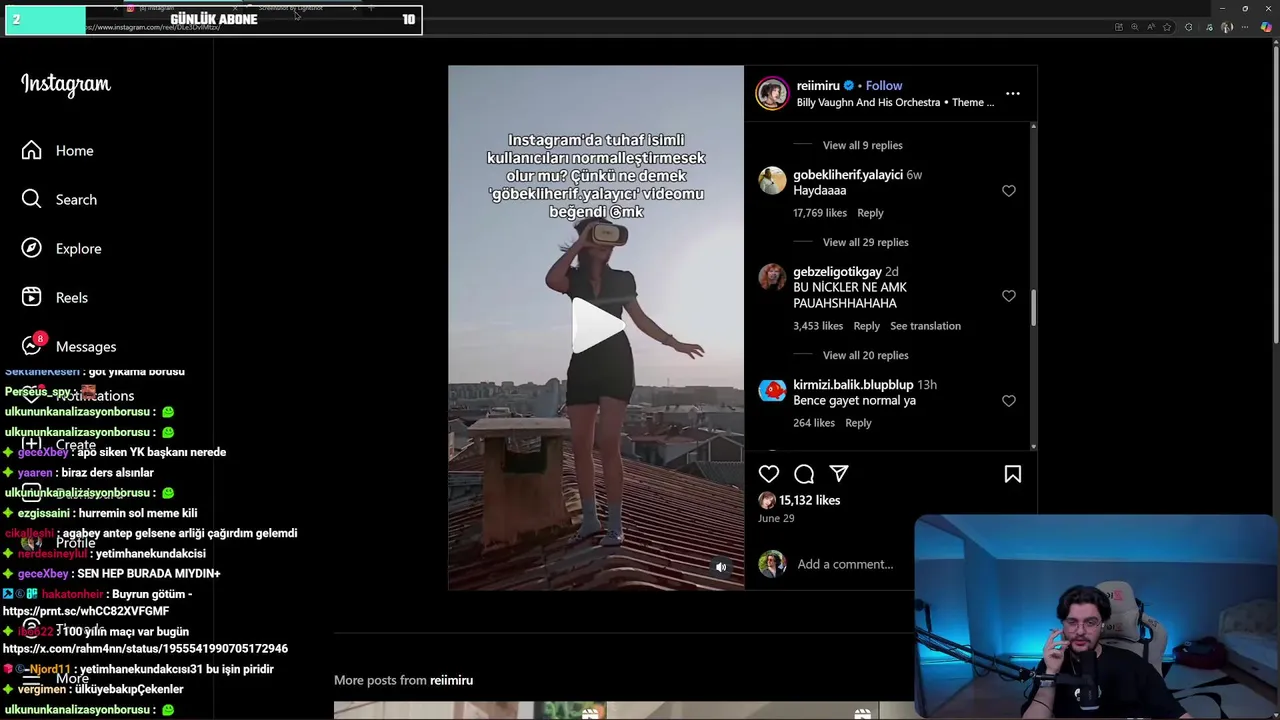Open 15,132 likes list
Viewport: 1280px width, 720px height.
[x=809, y=500]
